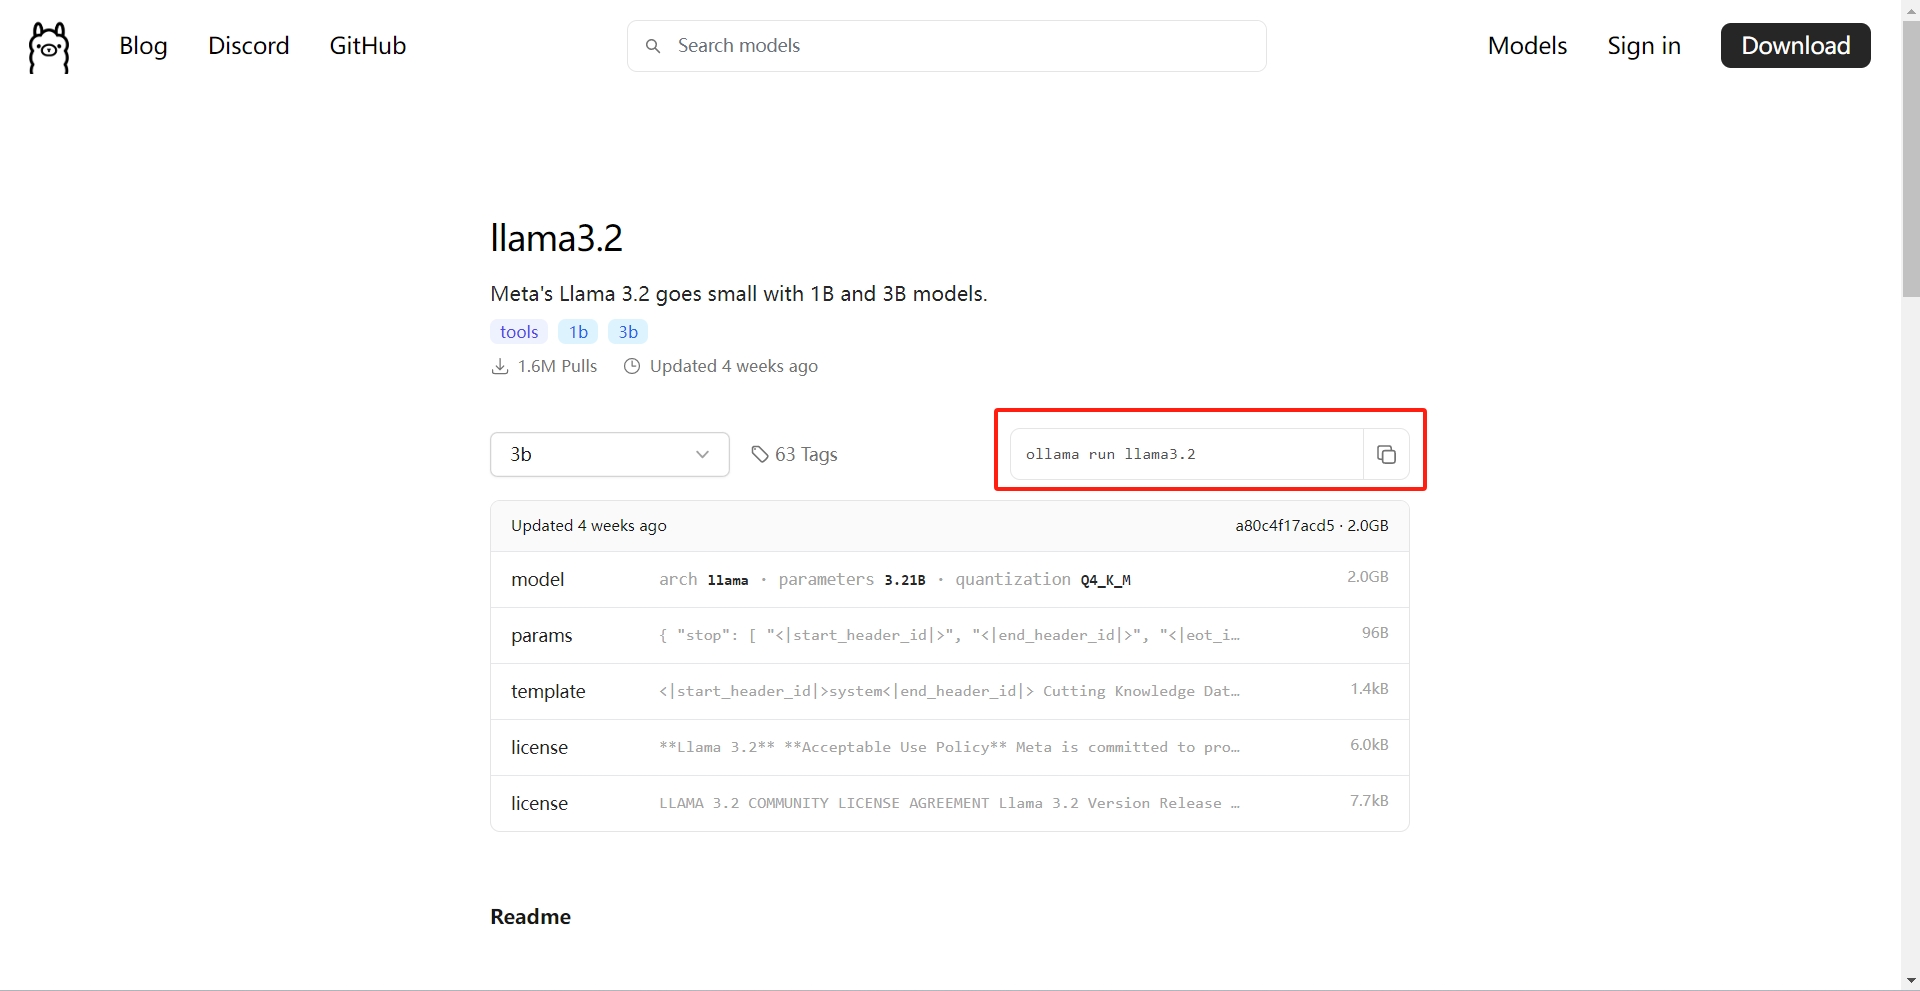This screenshot has width=1920, height=991.
Task: Click the Download button
Action: tap(1796, 46)
